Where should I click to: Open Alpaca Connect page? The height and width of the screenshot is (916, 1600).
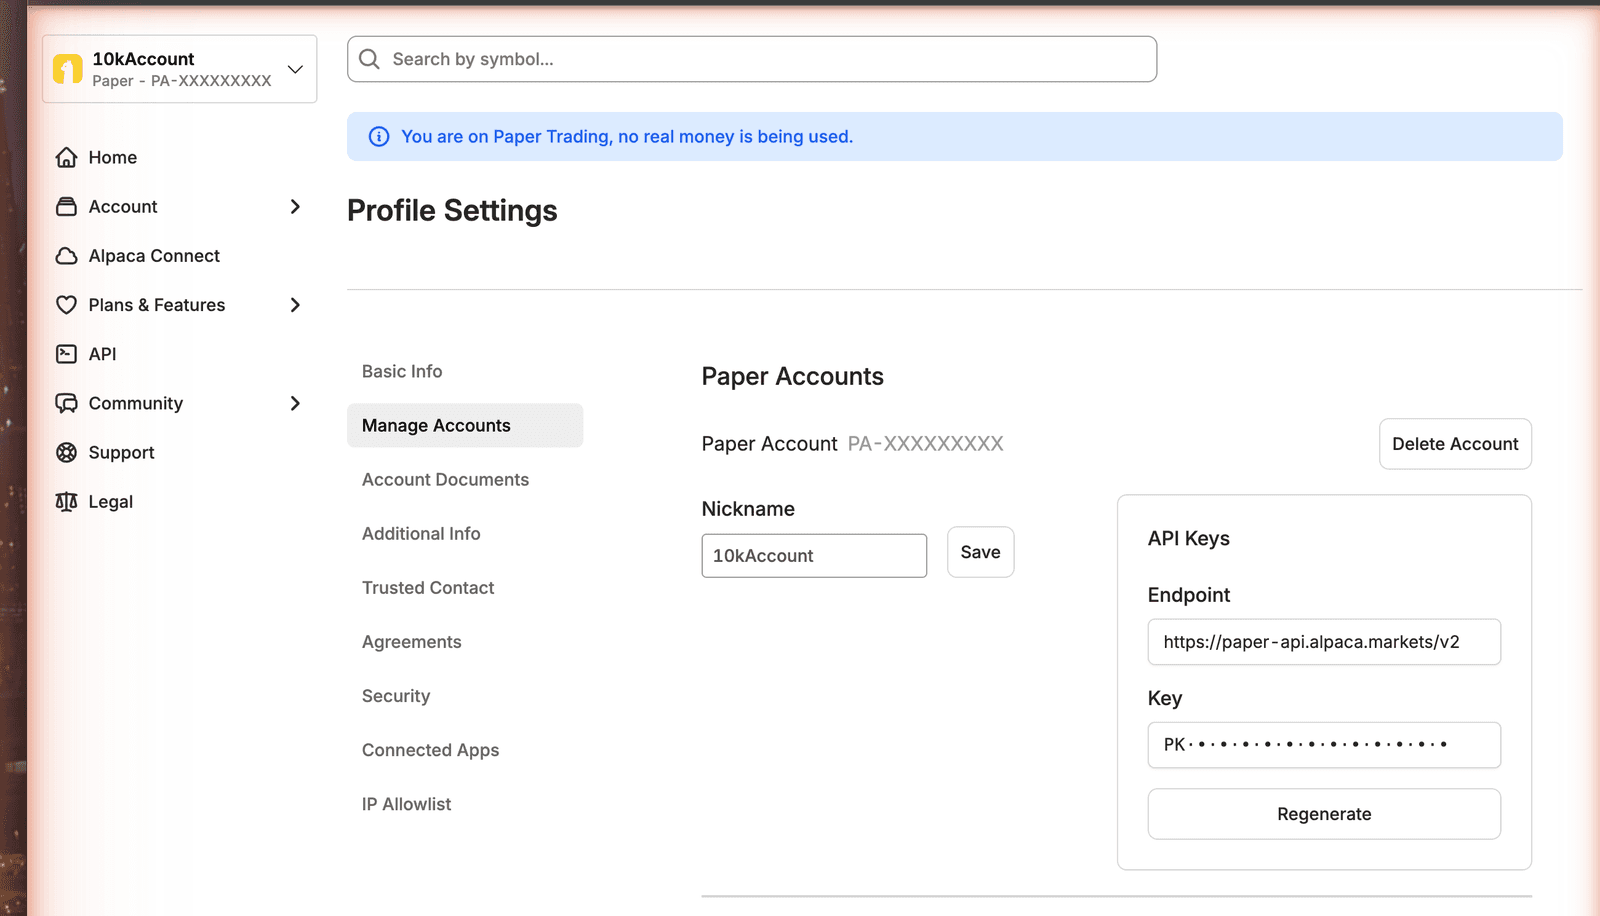[154, 256]
